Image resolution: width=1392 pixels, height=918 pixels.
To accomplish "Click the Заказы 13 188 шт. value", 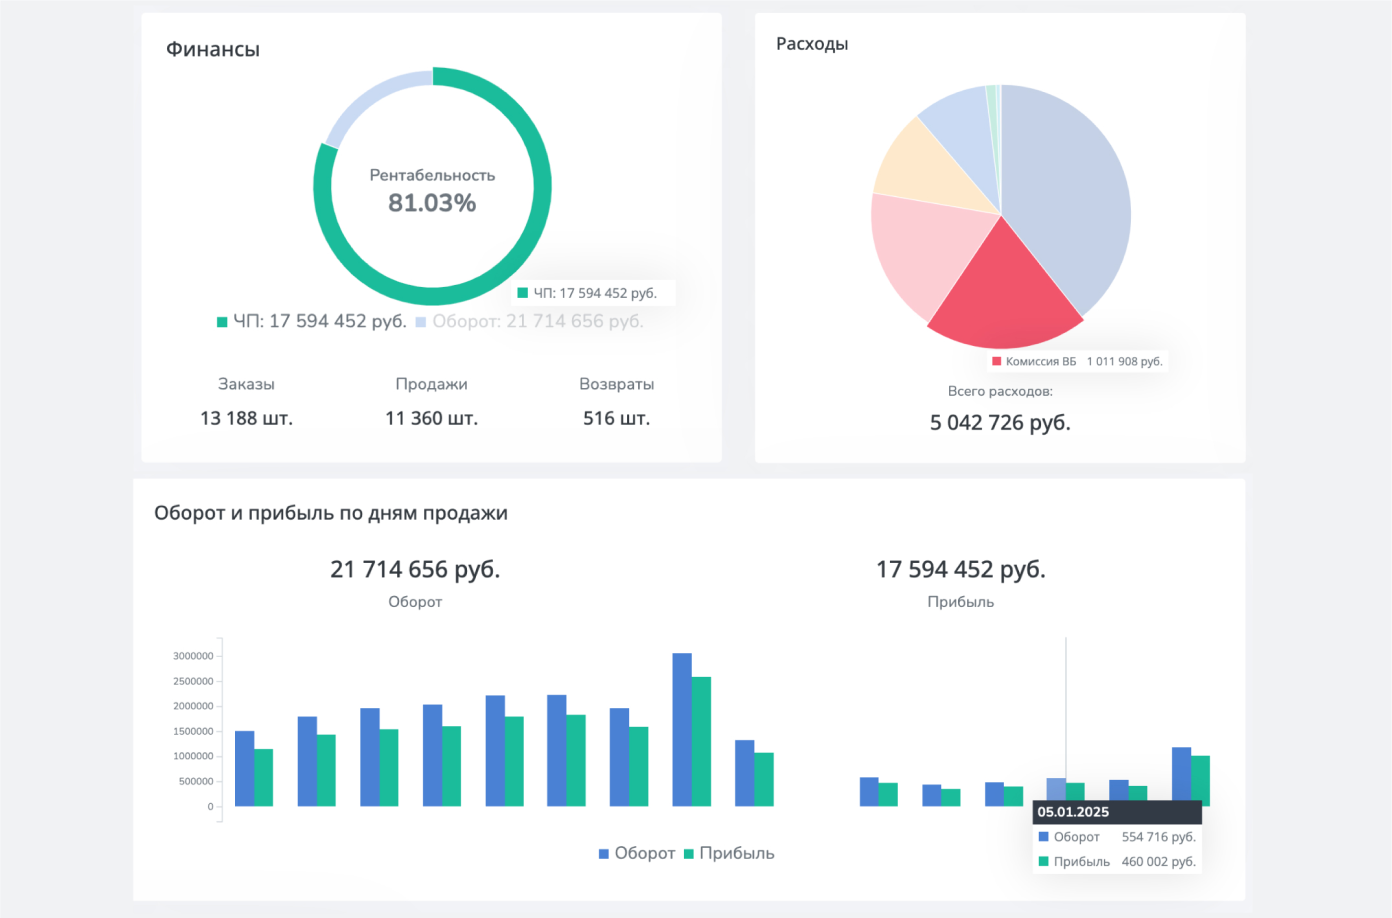I will (246, 418).
